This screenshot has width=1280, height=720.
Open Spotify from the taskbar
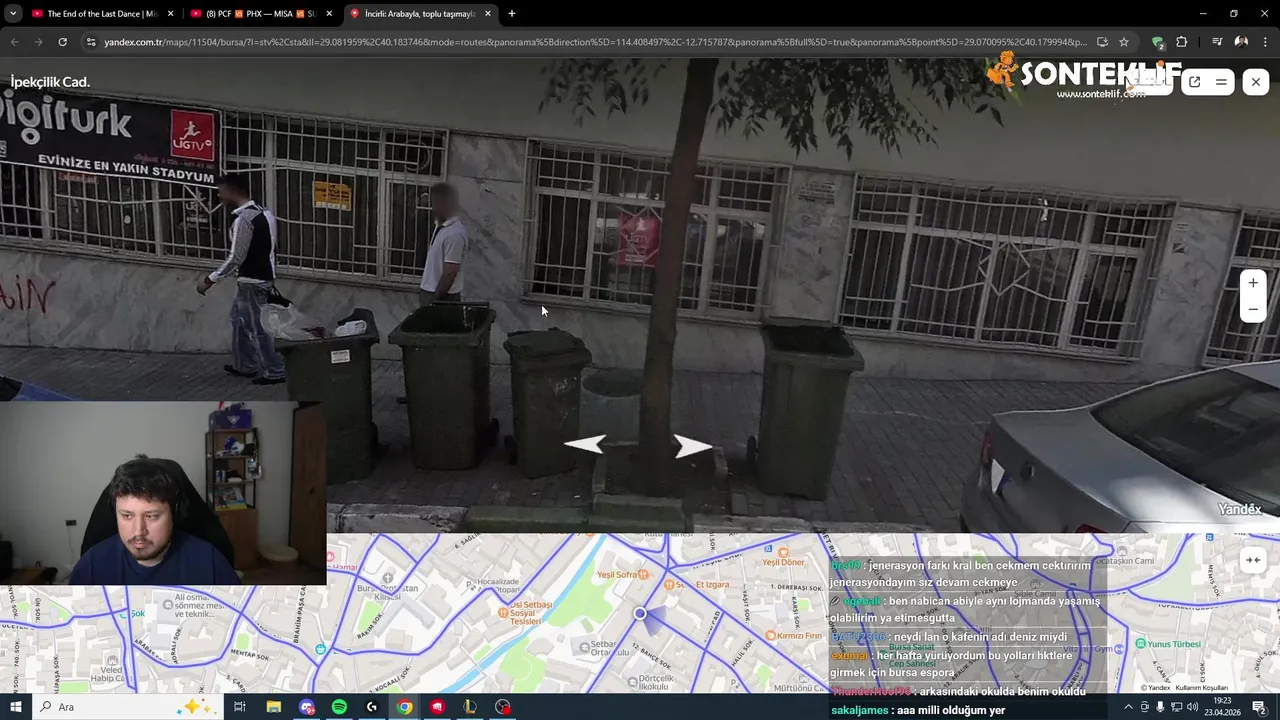pyautogui.click(x=339, y=707)
